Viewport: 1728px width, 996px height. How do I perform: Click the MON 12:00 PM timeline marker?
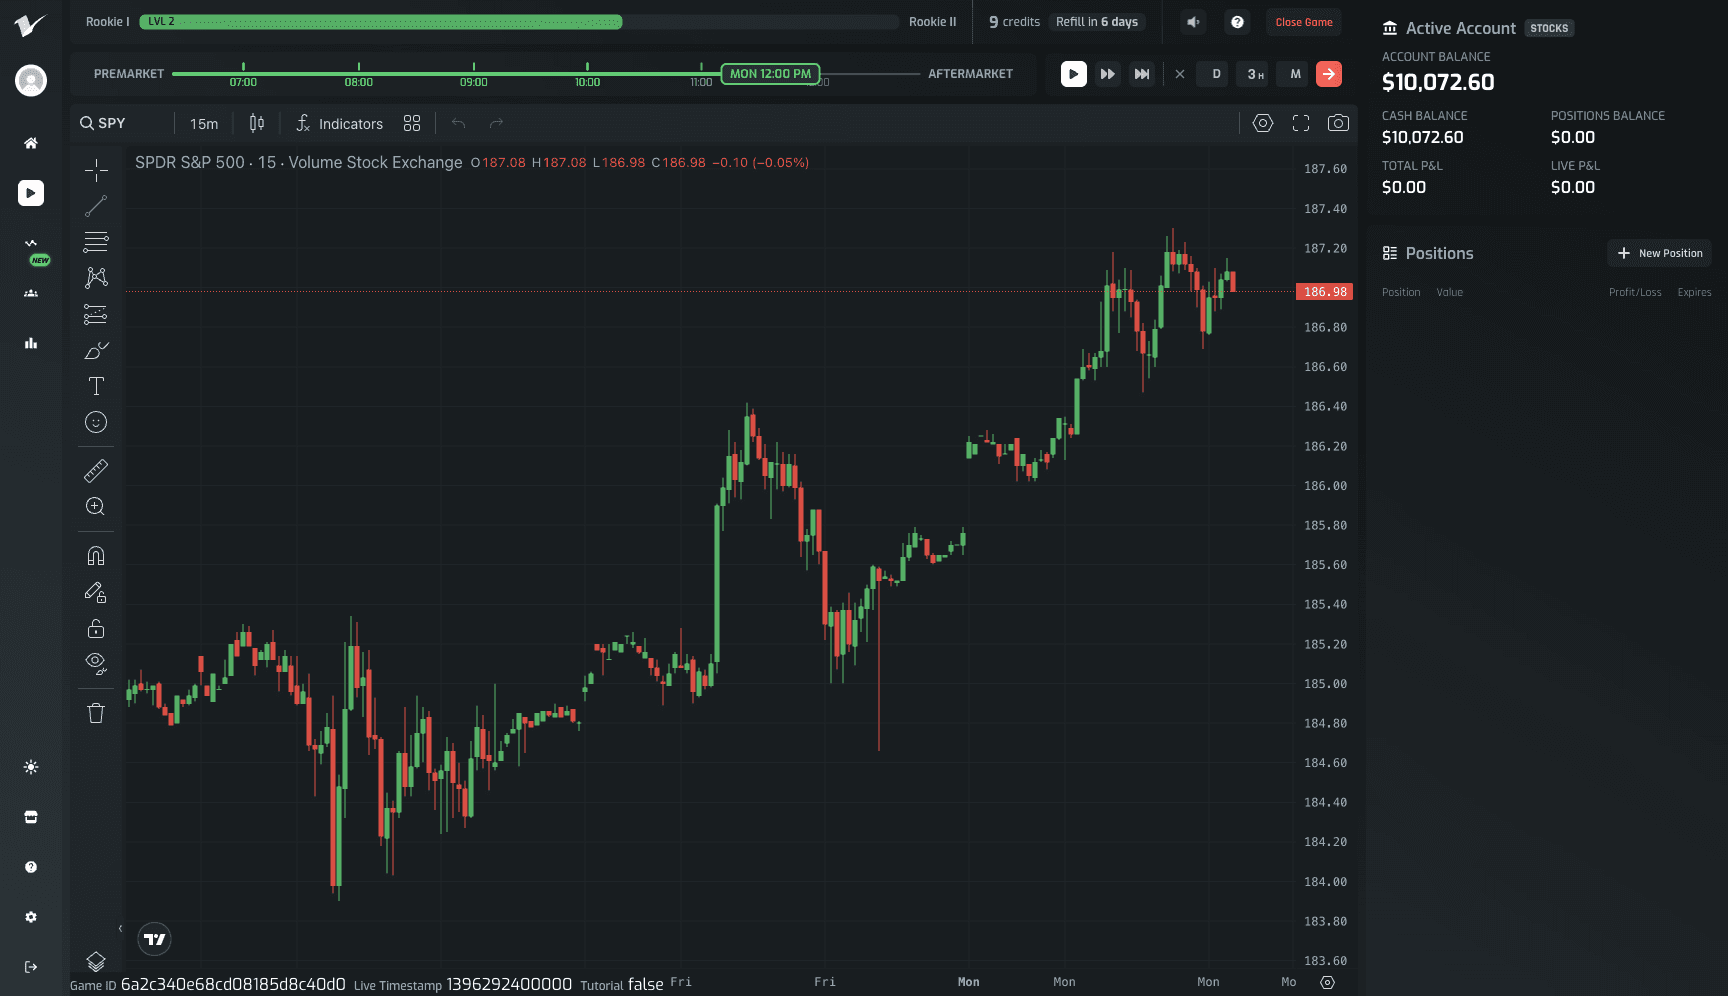pos(770,74)
